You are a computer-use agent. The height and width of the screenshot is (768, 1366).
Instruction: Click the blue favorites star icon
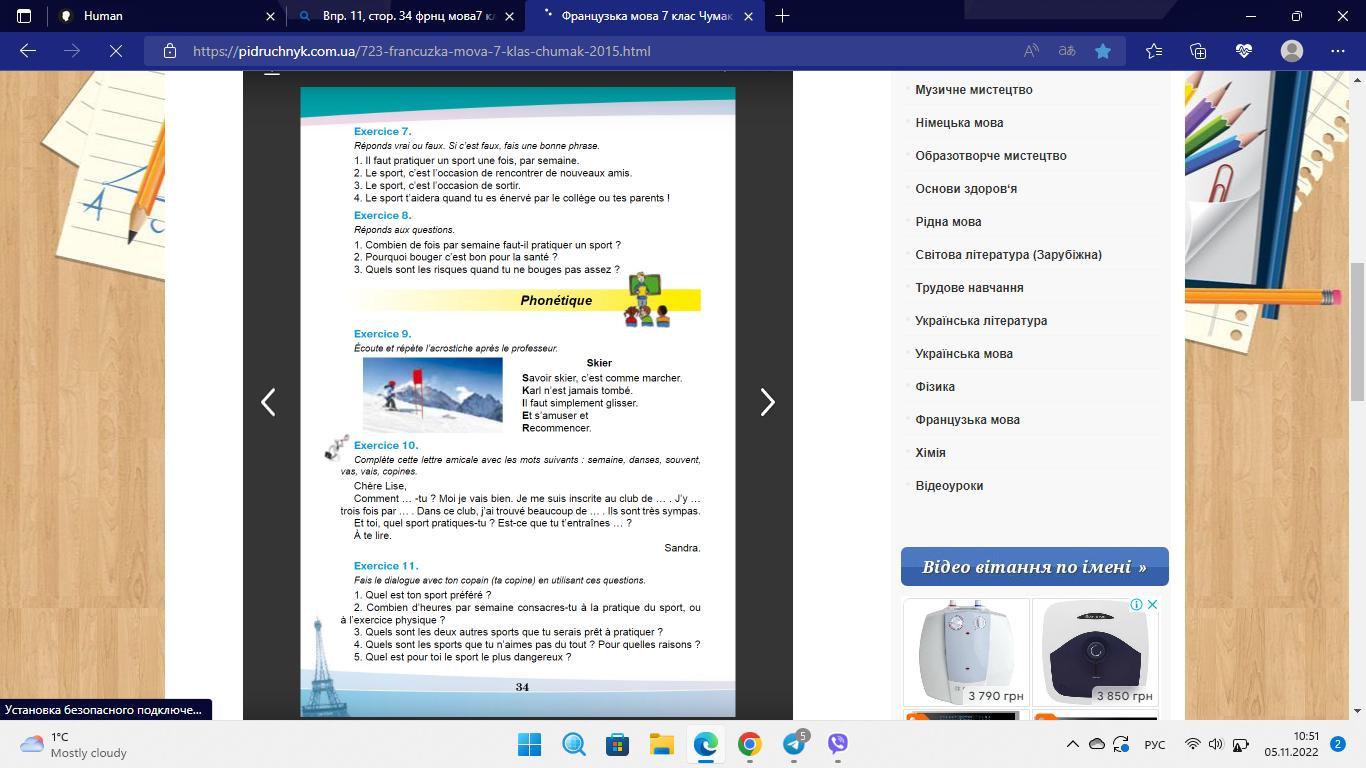1103,51
